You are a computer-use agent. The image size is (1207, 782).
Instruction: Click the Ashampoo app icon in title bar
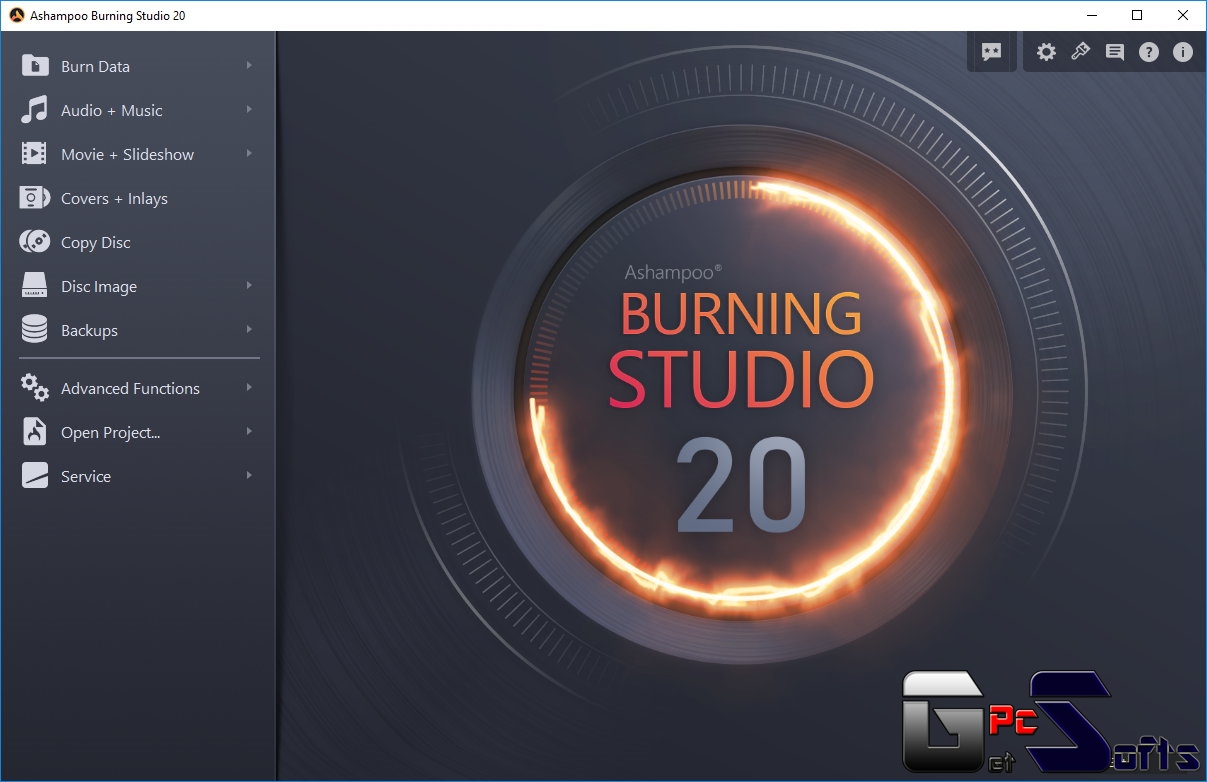click(16, 15)
